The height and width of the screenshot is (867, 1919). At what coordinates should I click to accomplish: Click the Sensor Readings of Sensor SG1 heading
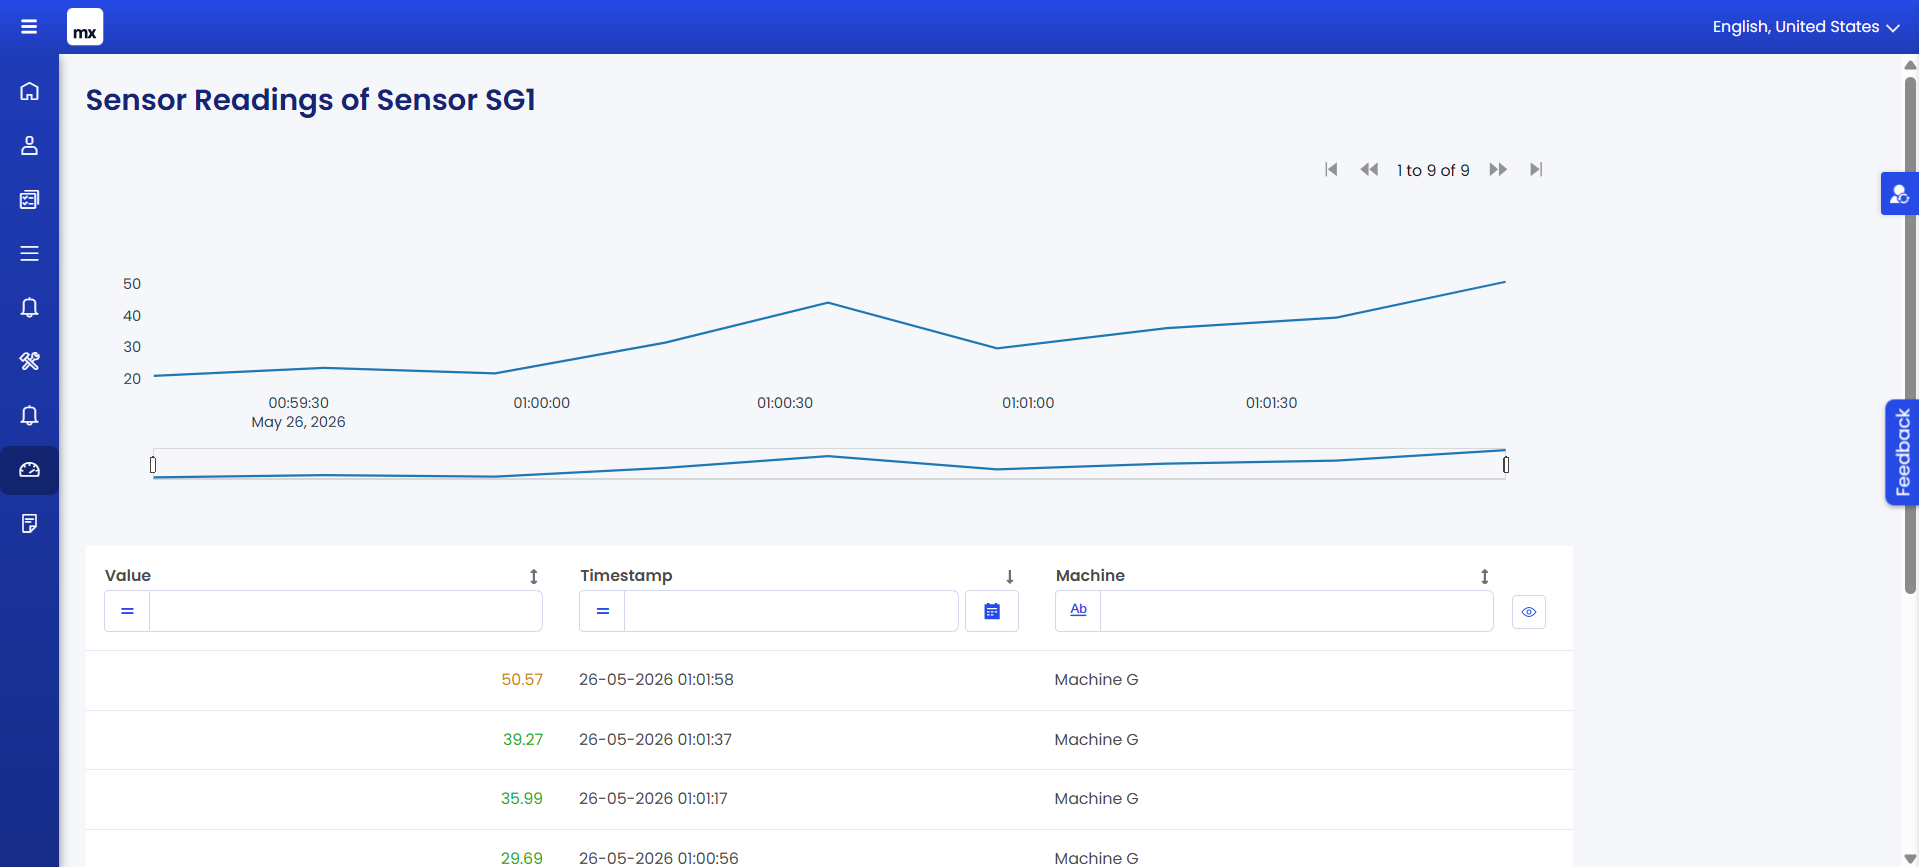311,100
